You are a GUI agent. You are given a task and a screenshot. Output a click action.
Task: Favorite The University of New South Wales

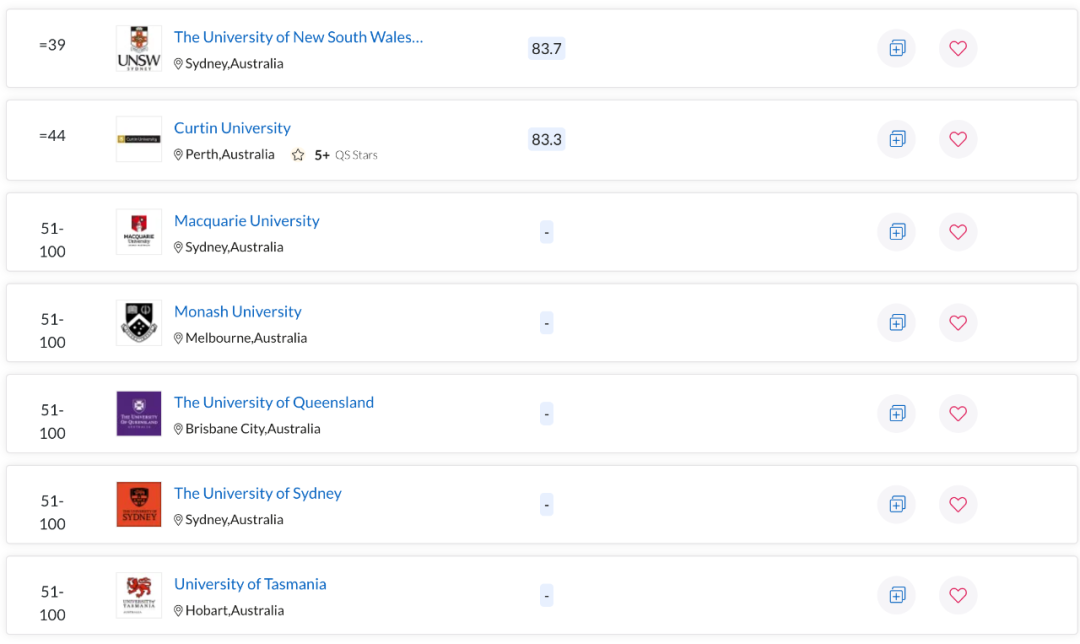pyautogui.click(x=957, y=48)
